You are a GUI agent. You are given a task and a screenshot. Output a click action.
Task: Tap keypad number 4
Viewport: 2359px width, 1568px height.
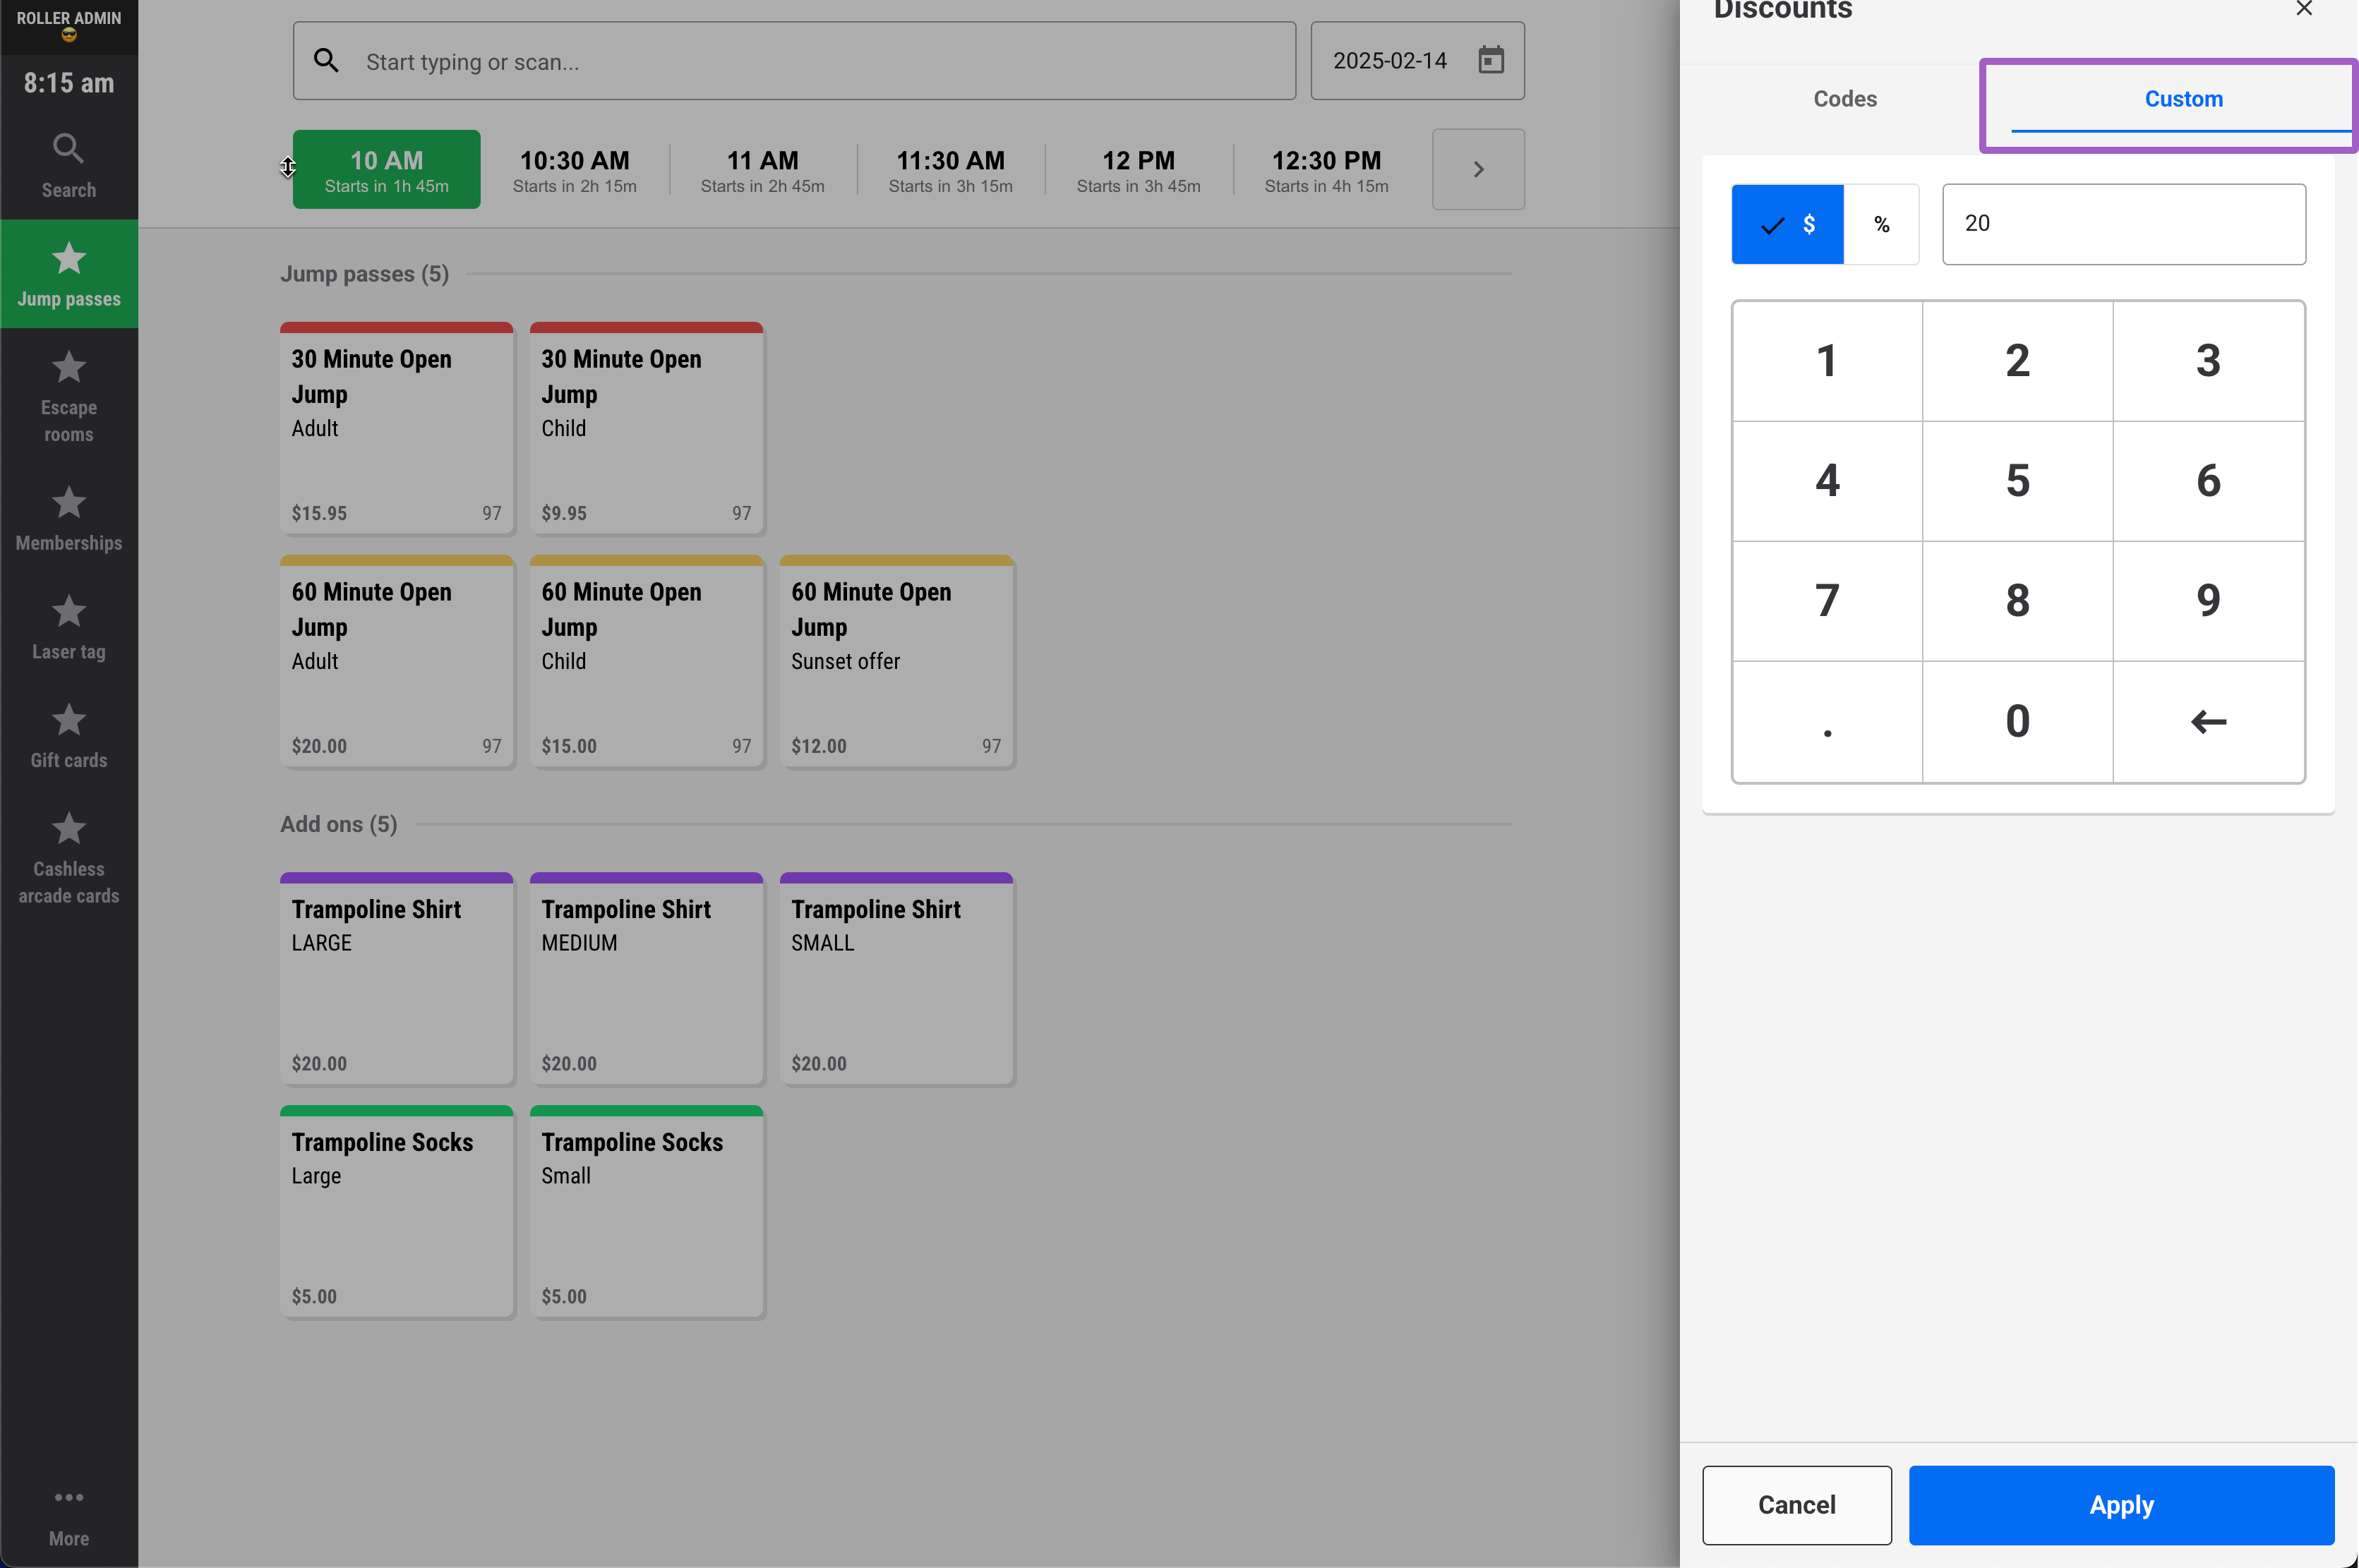pos(1827,481)
